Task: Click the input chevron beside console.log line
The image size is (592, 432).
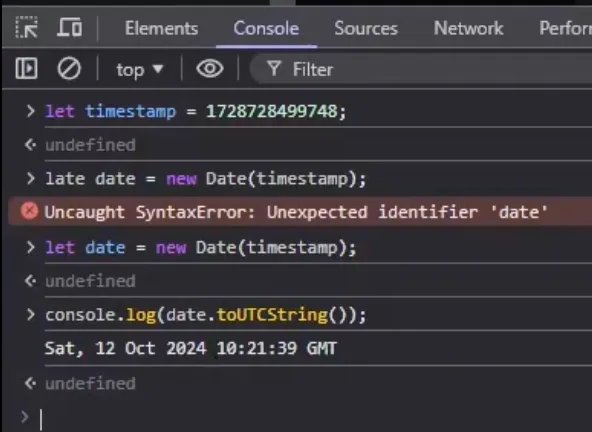Action: [x=30, y=314]
